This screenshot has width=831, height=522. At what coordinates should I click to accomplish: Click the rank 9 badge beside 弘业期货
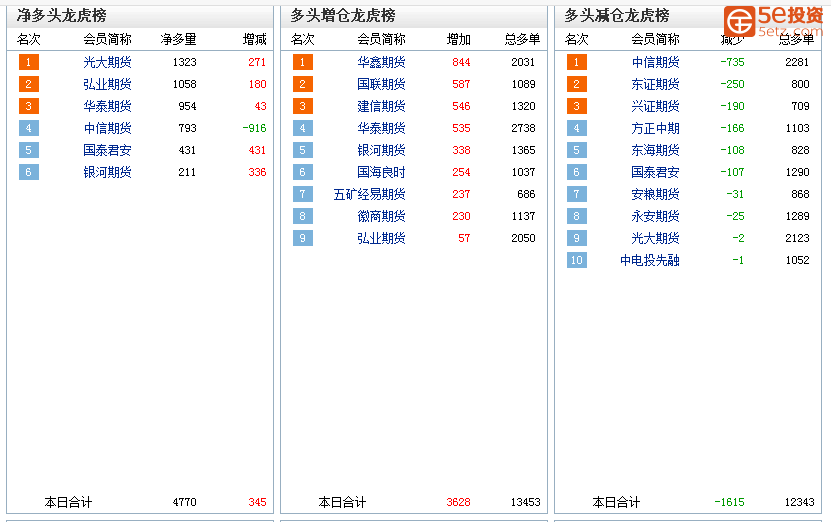click(x=303, y=238)
